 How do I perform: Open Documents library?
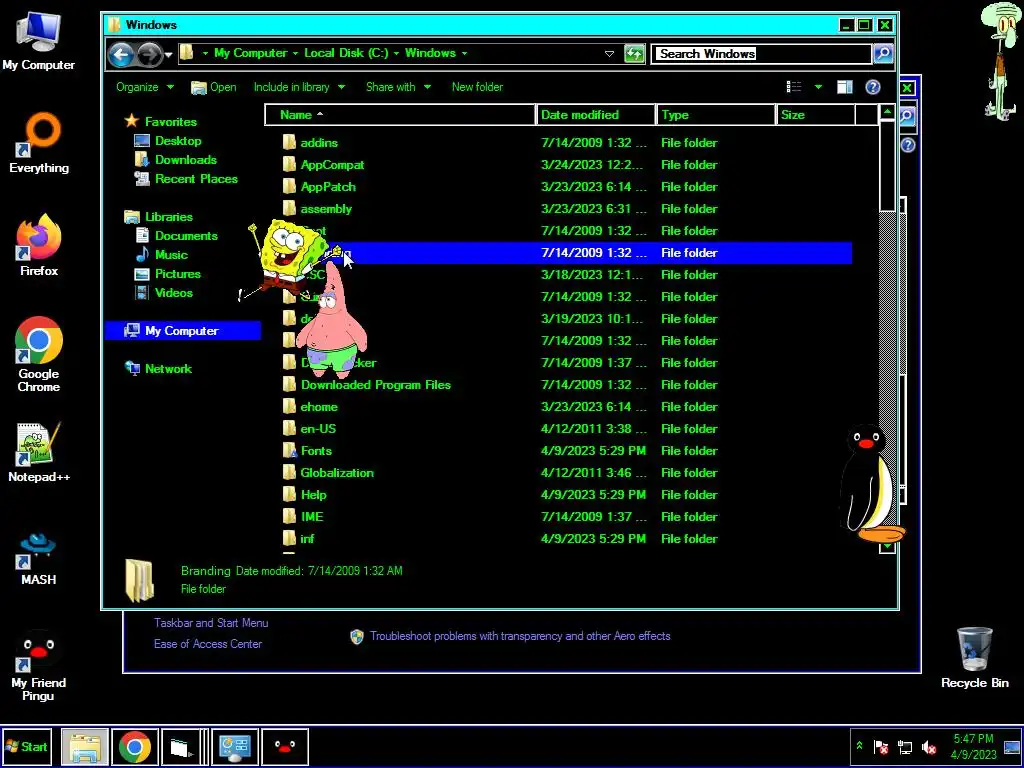tap(186, 236)
